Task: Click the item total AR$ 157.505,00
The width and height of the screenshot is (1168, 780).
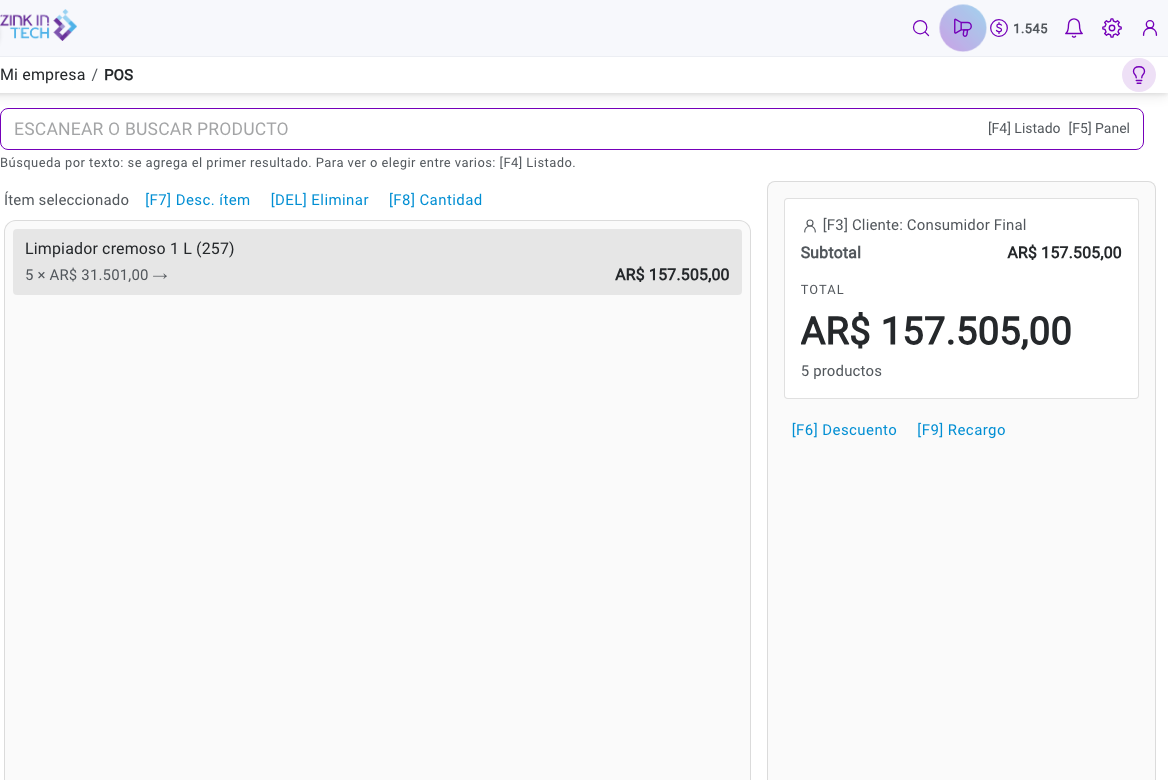Action: point(672,275)
